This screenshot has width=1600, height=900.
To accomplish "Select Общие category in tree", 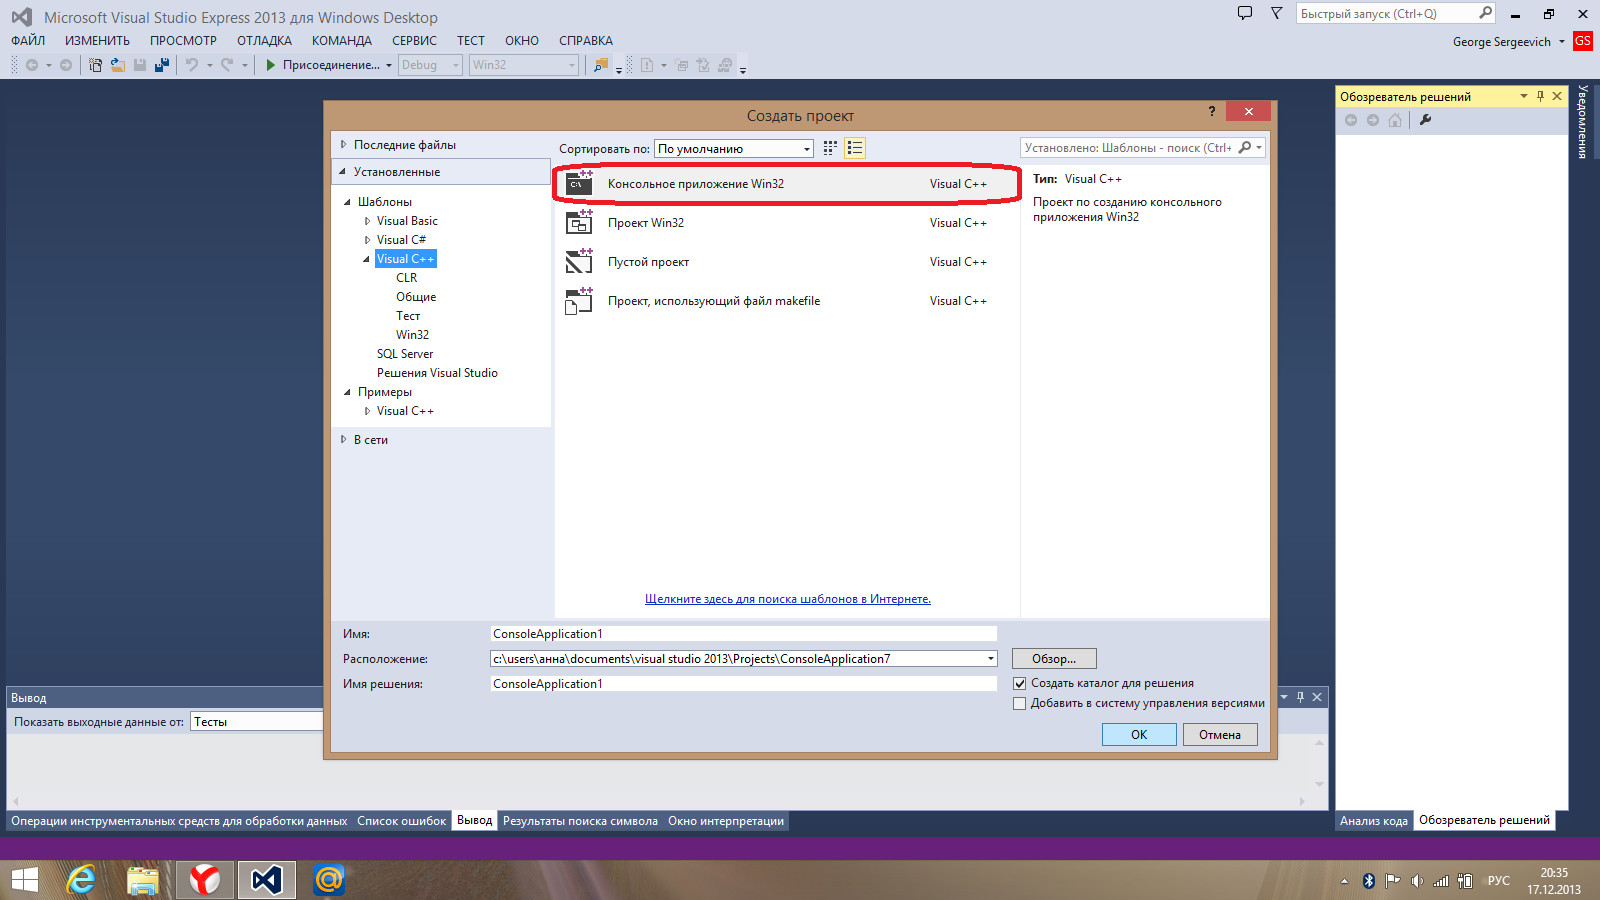I will 416,297.
